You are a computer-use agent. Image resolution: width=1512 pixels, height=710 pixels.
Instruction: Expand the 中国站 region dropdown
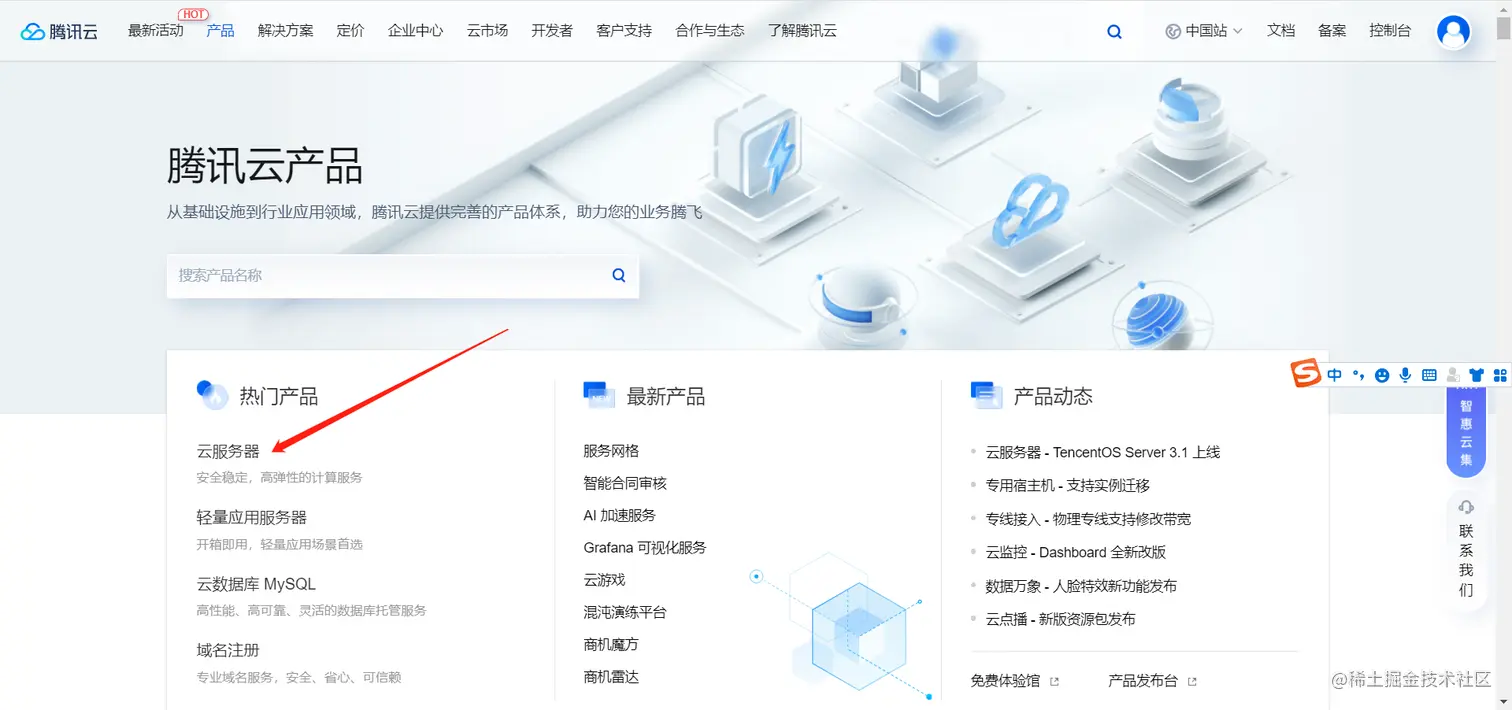(1204, 31)
